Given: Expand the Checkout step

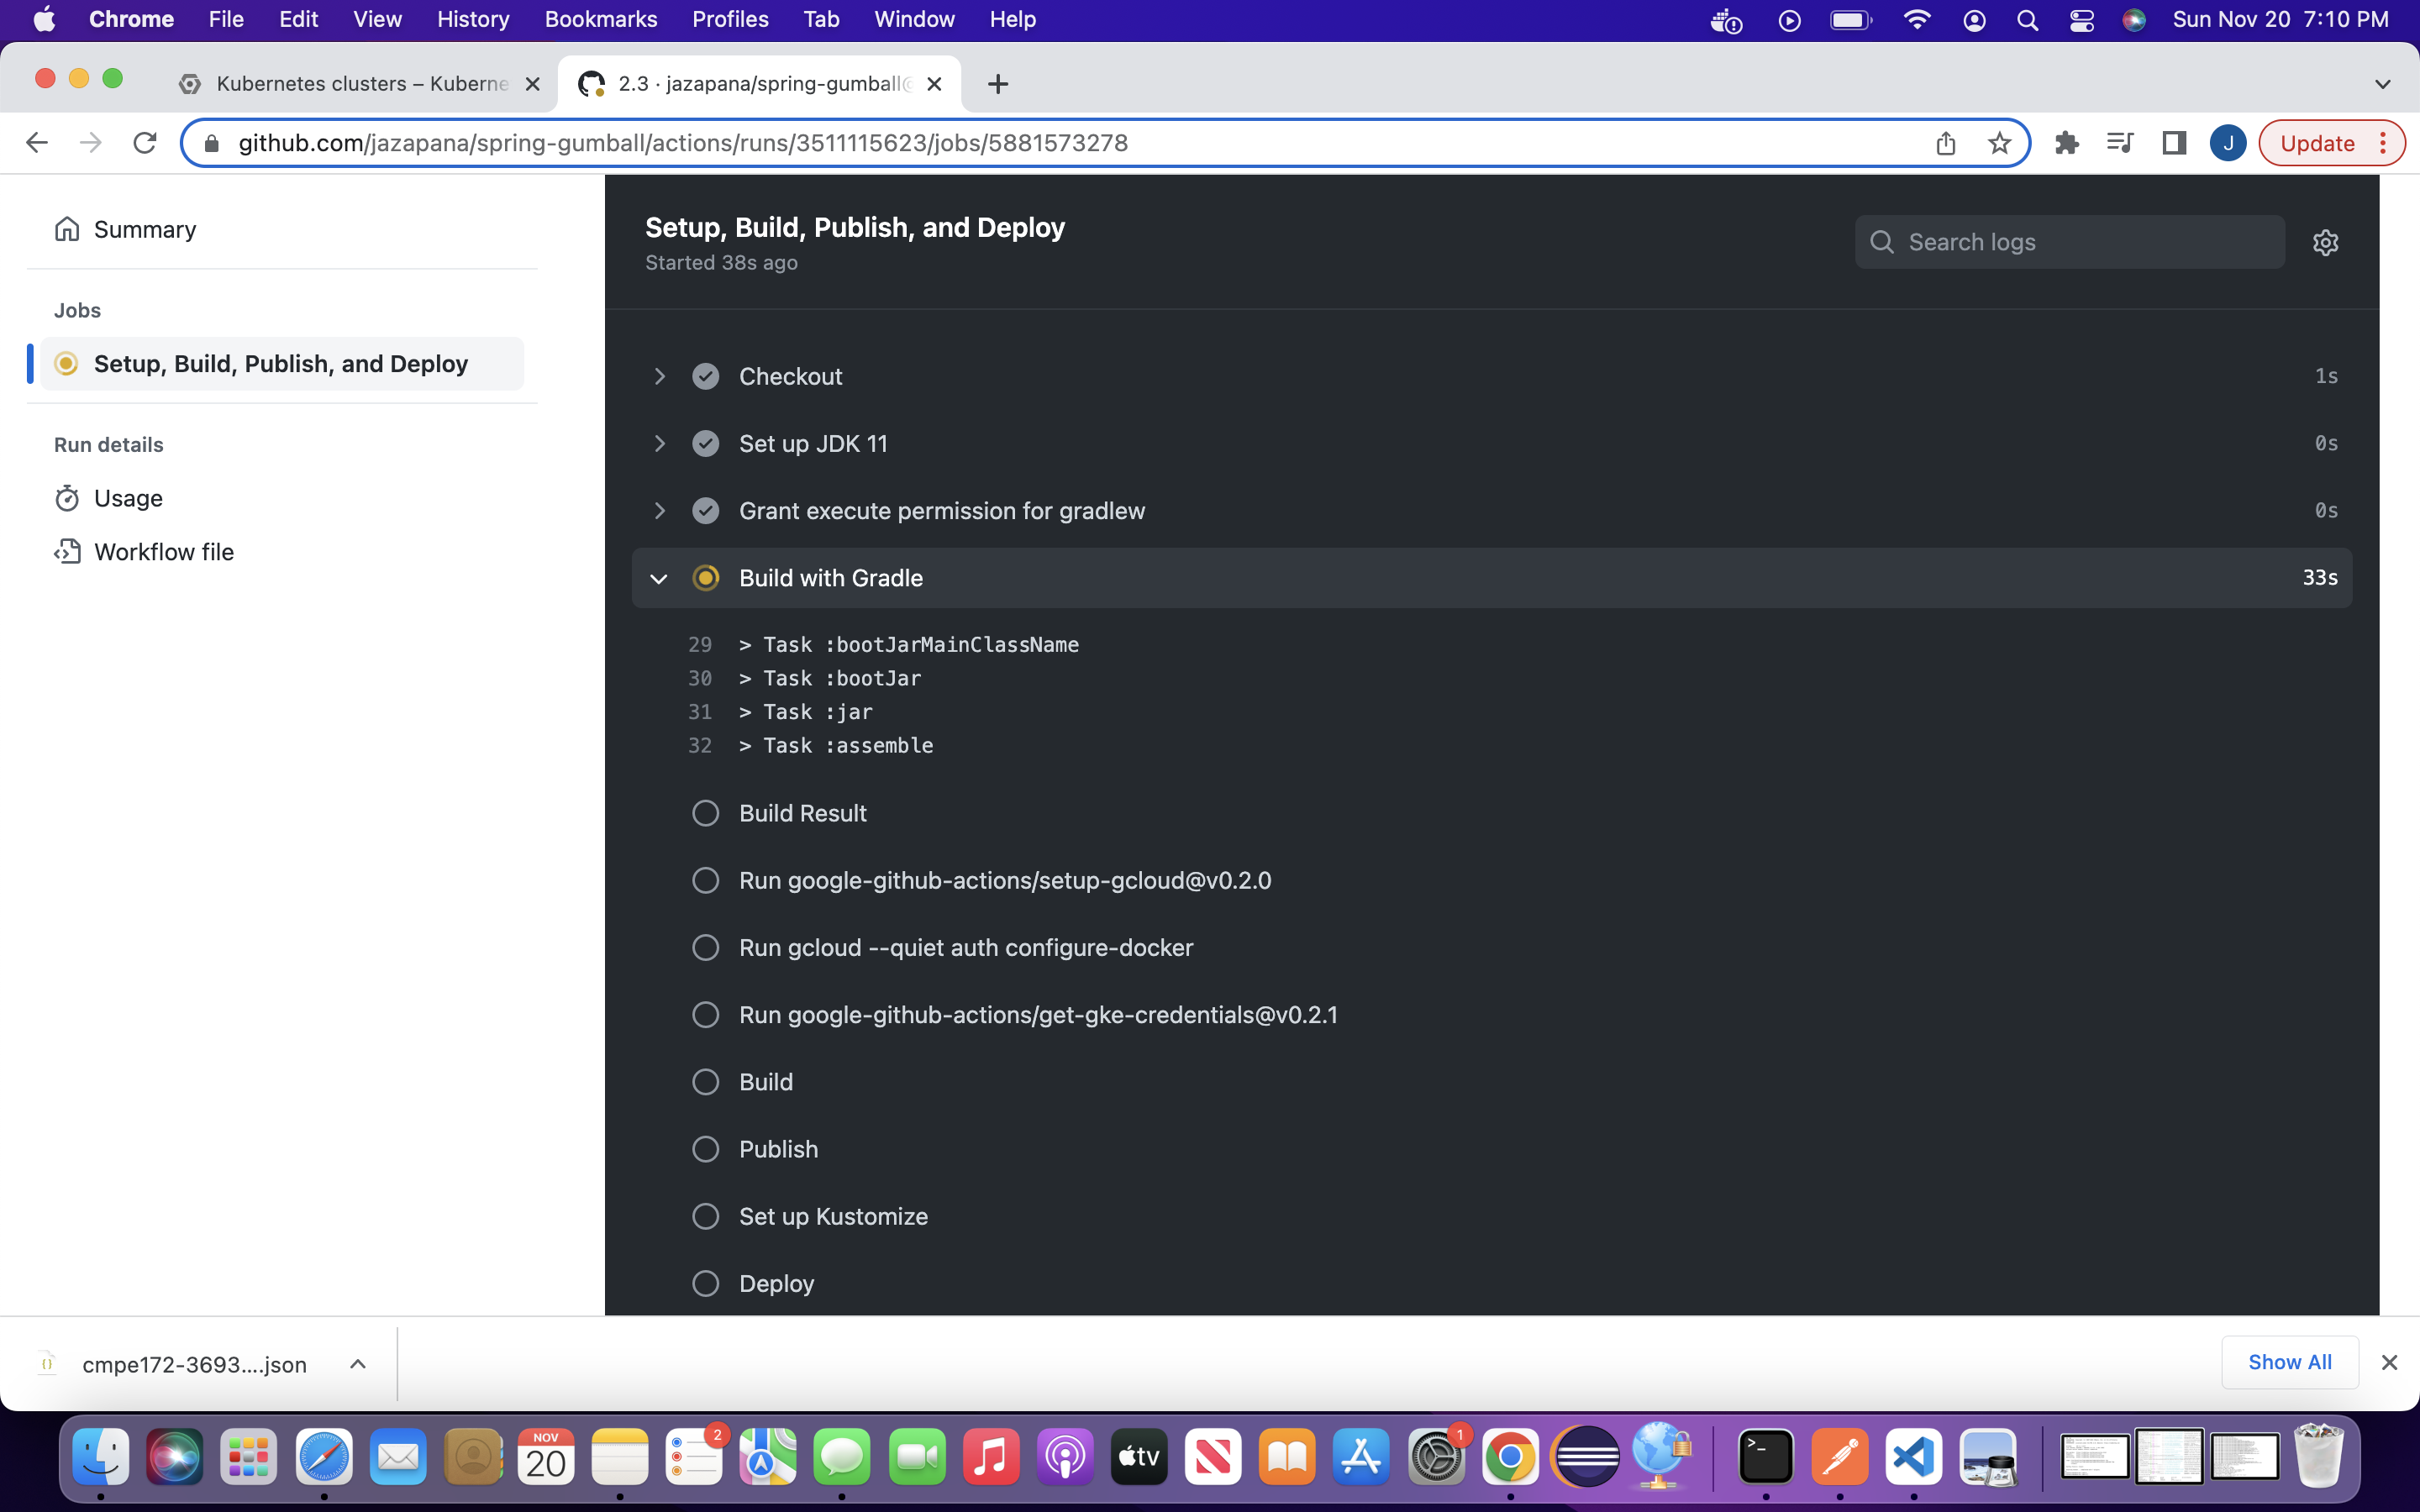Looking at the screenshot, I should pyautogui.click(x=660, y=376).
